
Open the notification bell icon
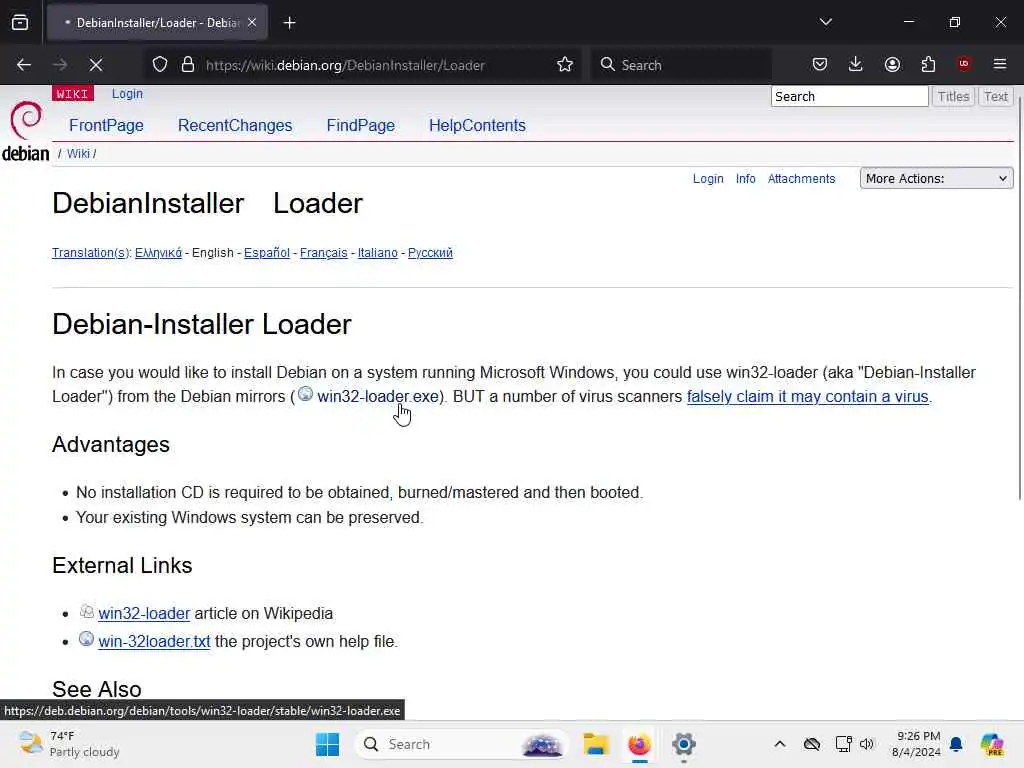pos(956,744)
